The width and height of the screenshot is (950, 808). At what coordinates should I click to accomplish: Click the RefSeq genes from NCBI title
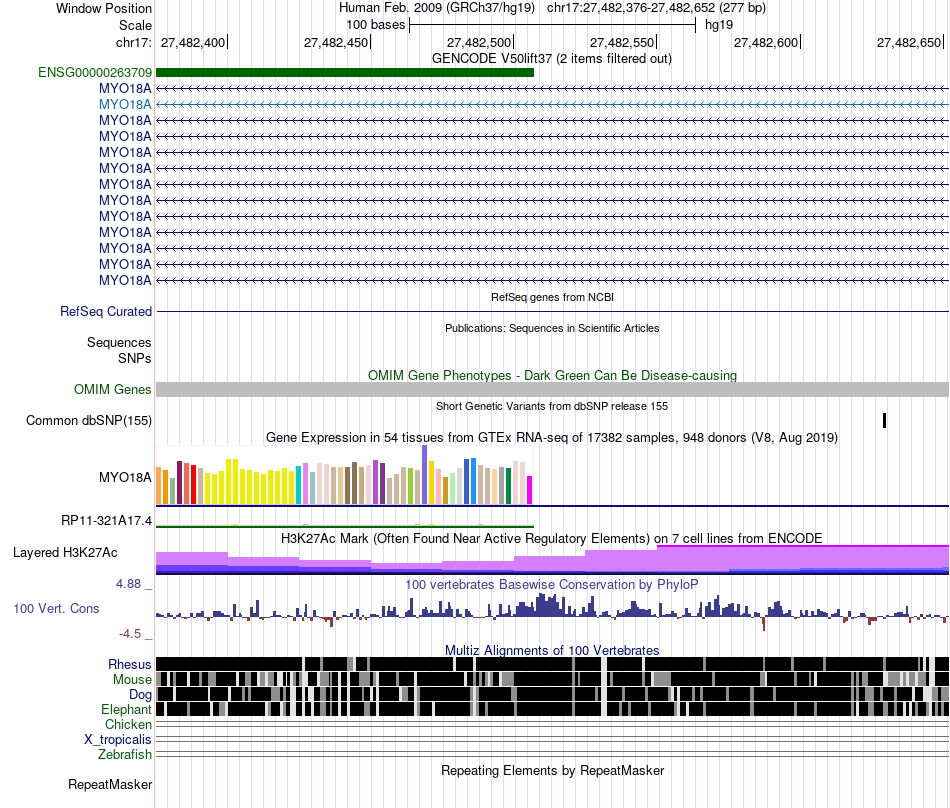coord(552,297)
